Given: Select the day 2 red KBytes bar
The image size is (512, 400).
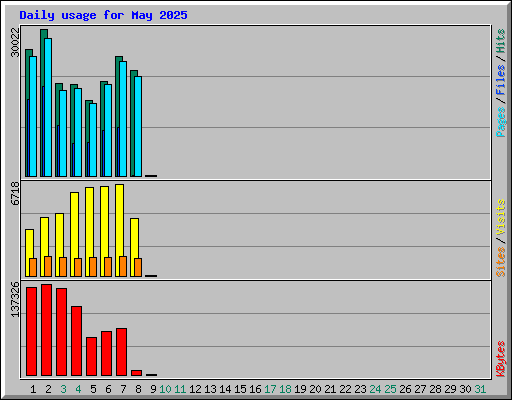Looking at the screenshot, I should click(46, 330).
